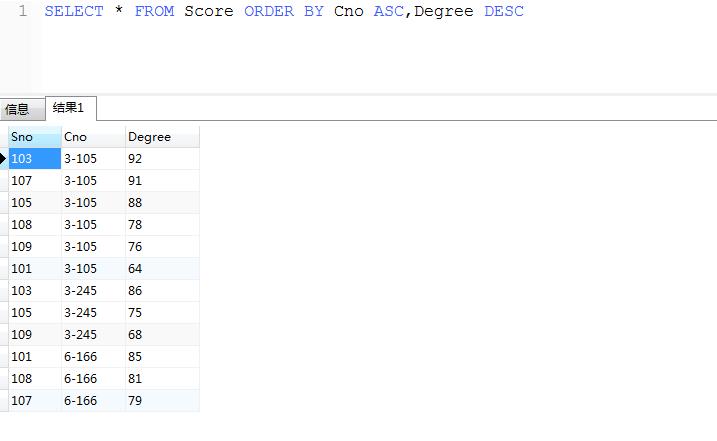Select the Degree cell 86
The width and height of the screenshot is (717, 441).
tap(162, 290)
